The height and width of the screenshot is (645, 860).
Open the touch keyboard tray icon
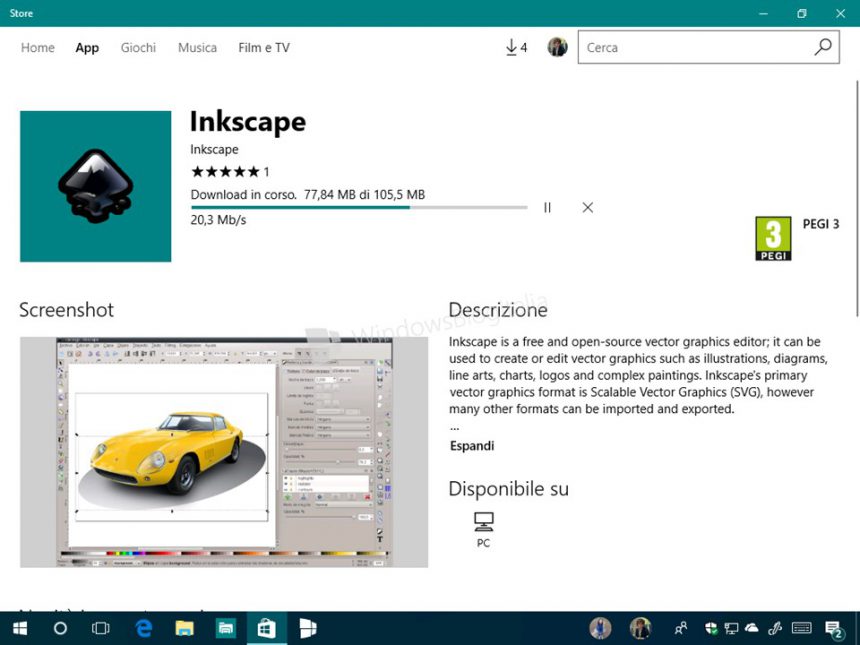(802, 629)
